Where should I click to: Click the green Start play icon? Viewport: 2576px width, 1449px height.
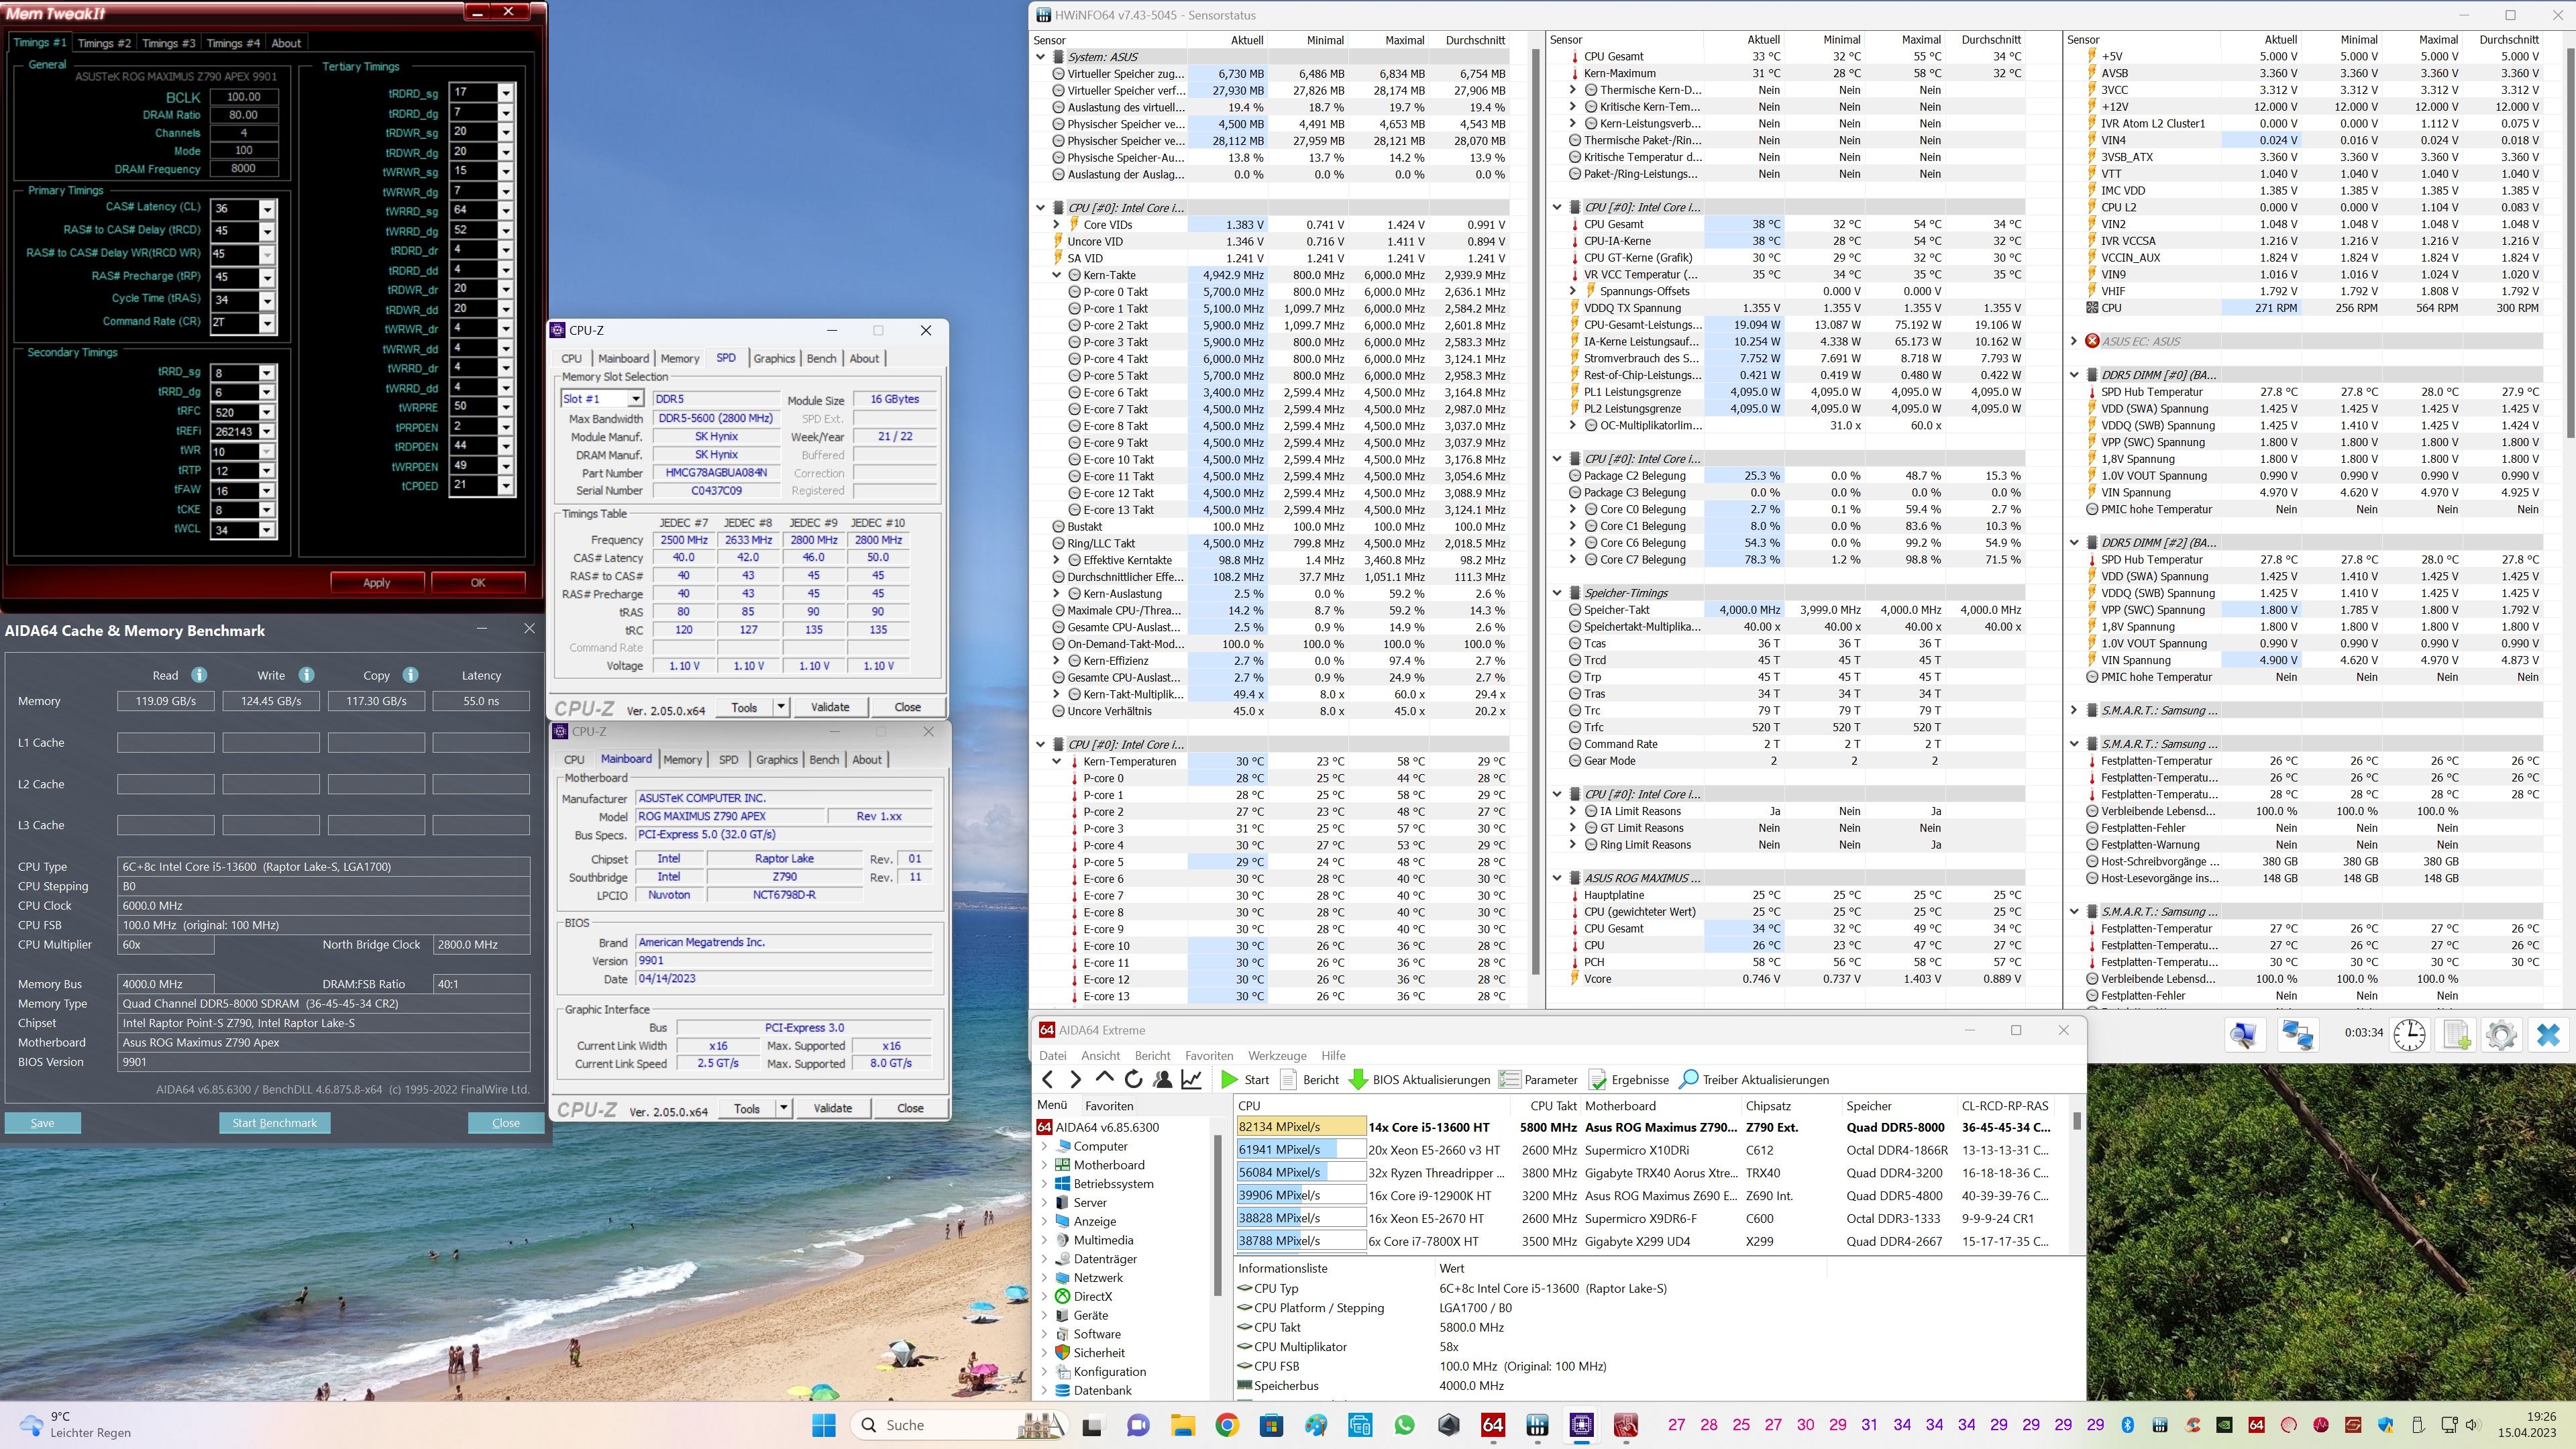[1229, 1079]
